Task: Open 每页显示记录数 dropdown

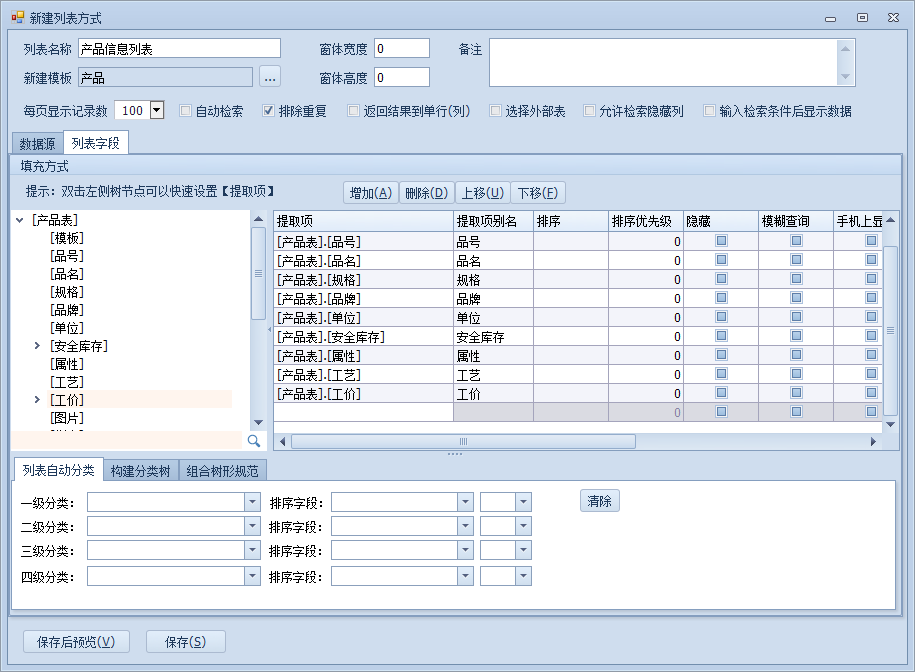Action: click(x=156, y=110)
